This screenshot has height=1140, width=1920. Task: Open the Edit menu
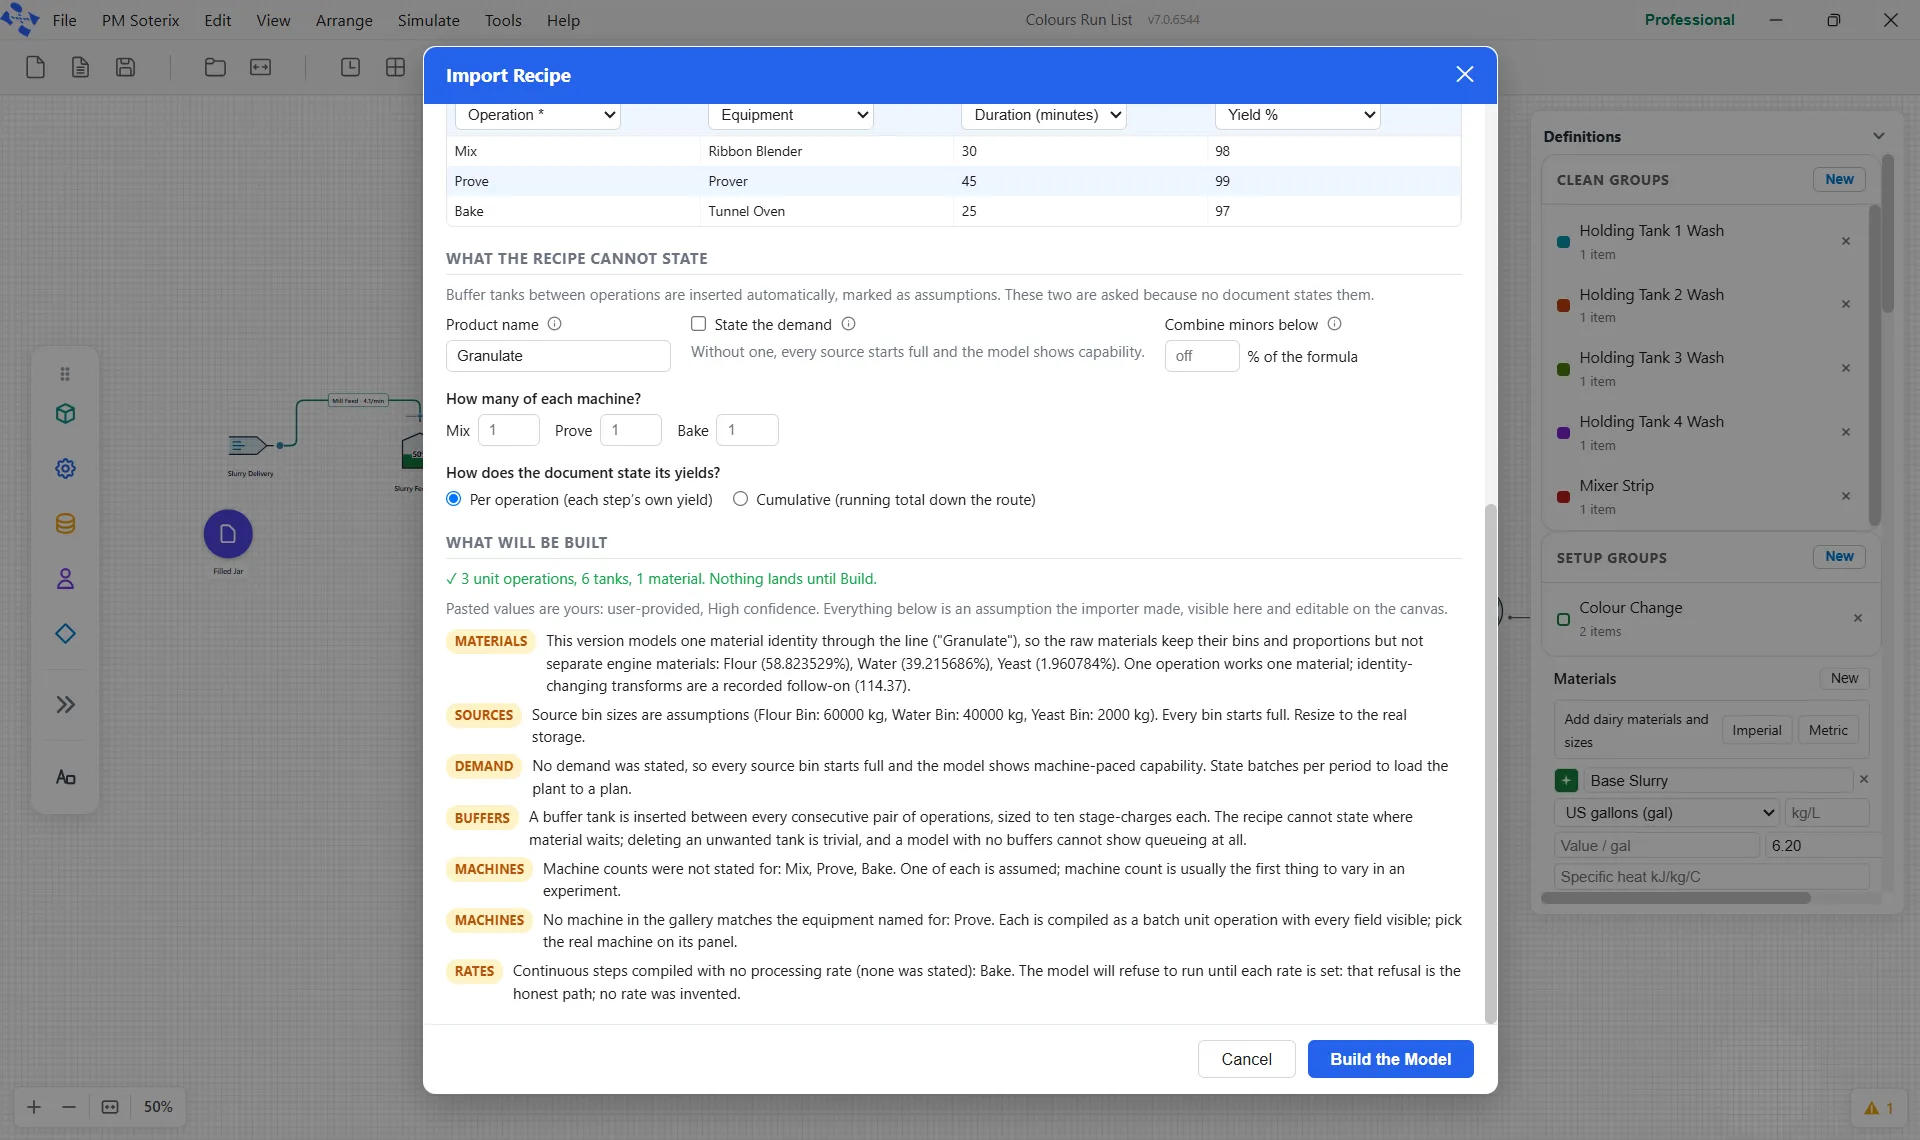pos(217,20)
